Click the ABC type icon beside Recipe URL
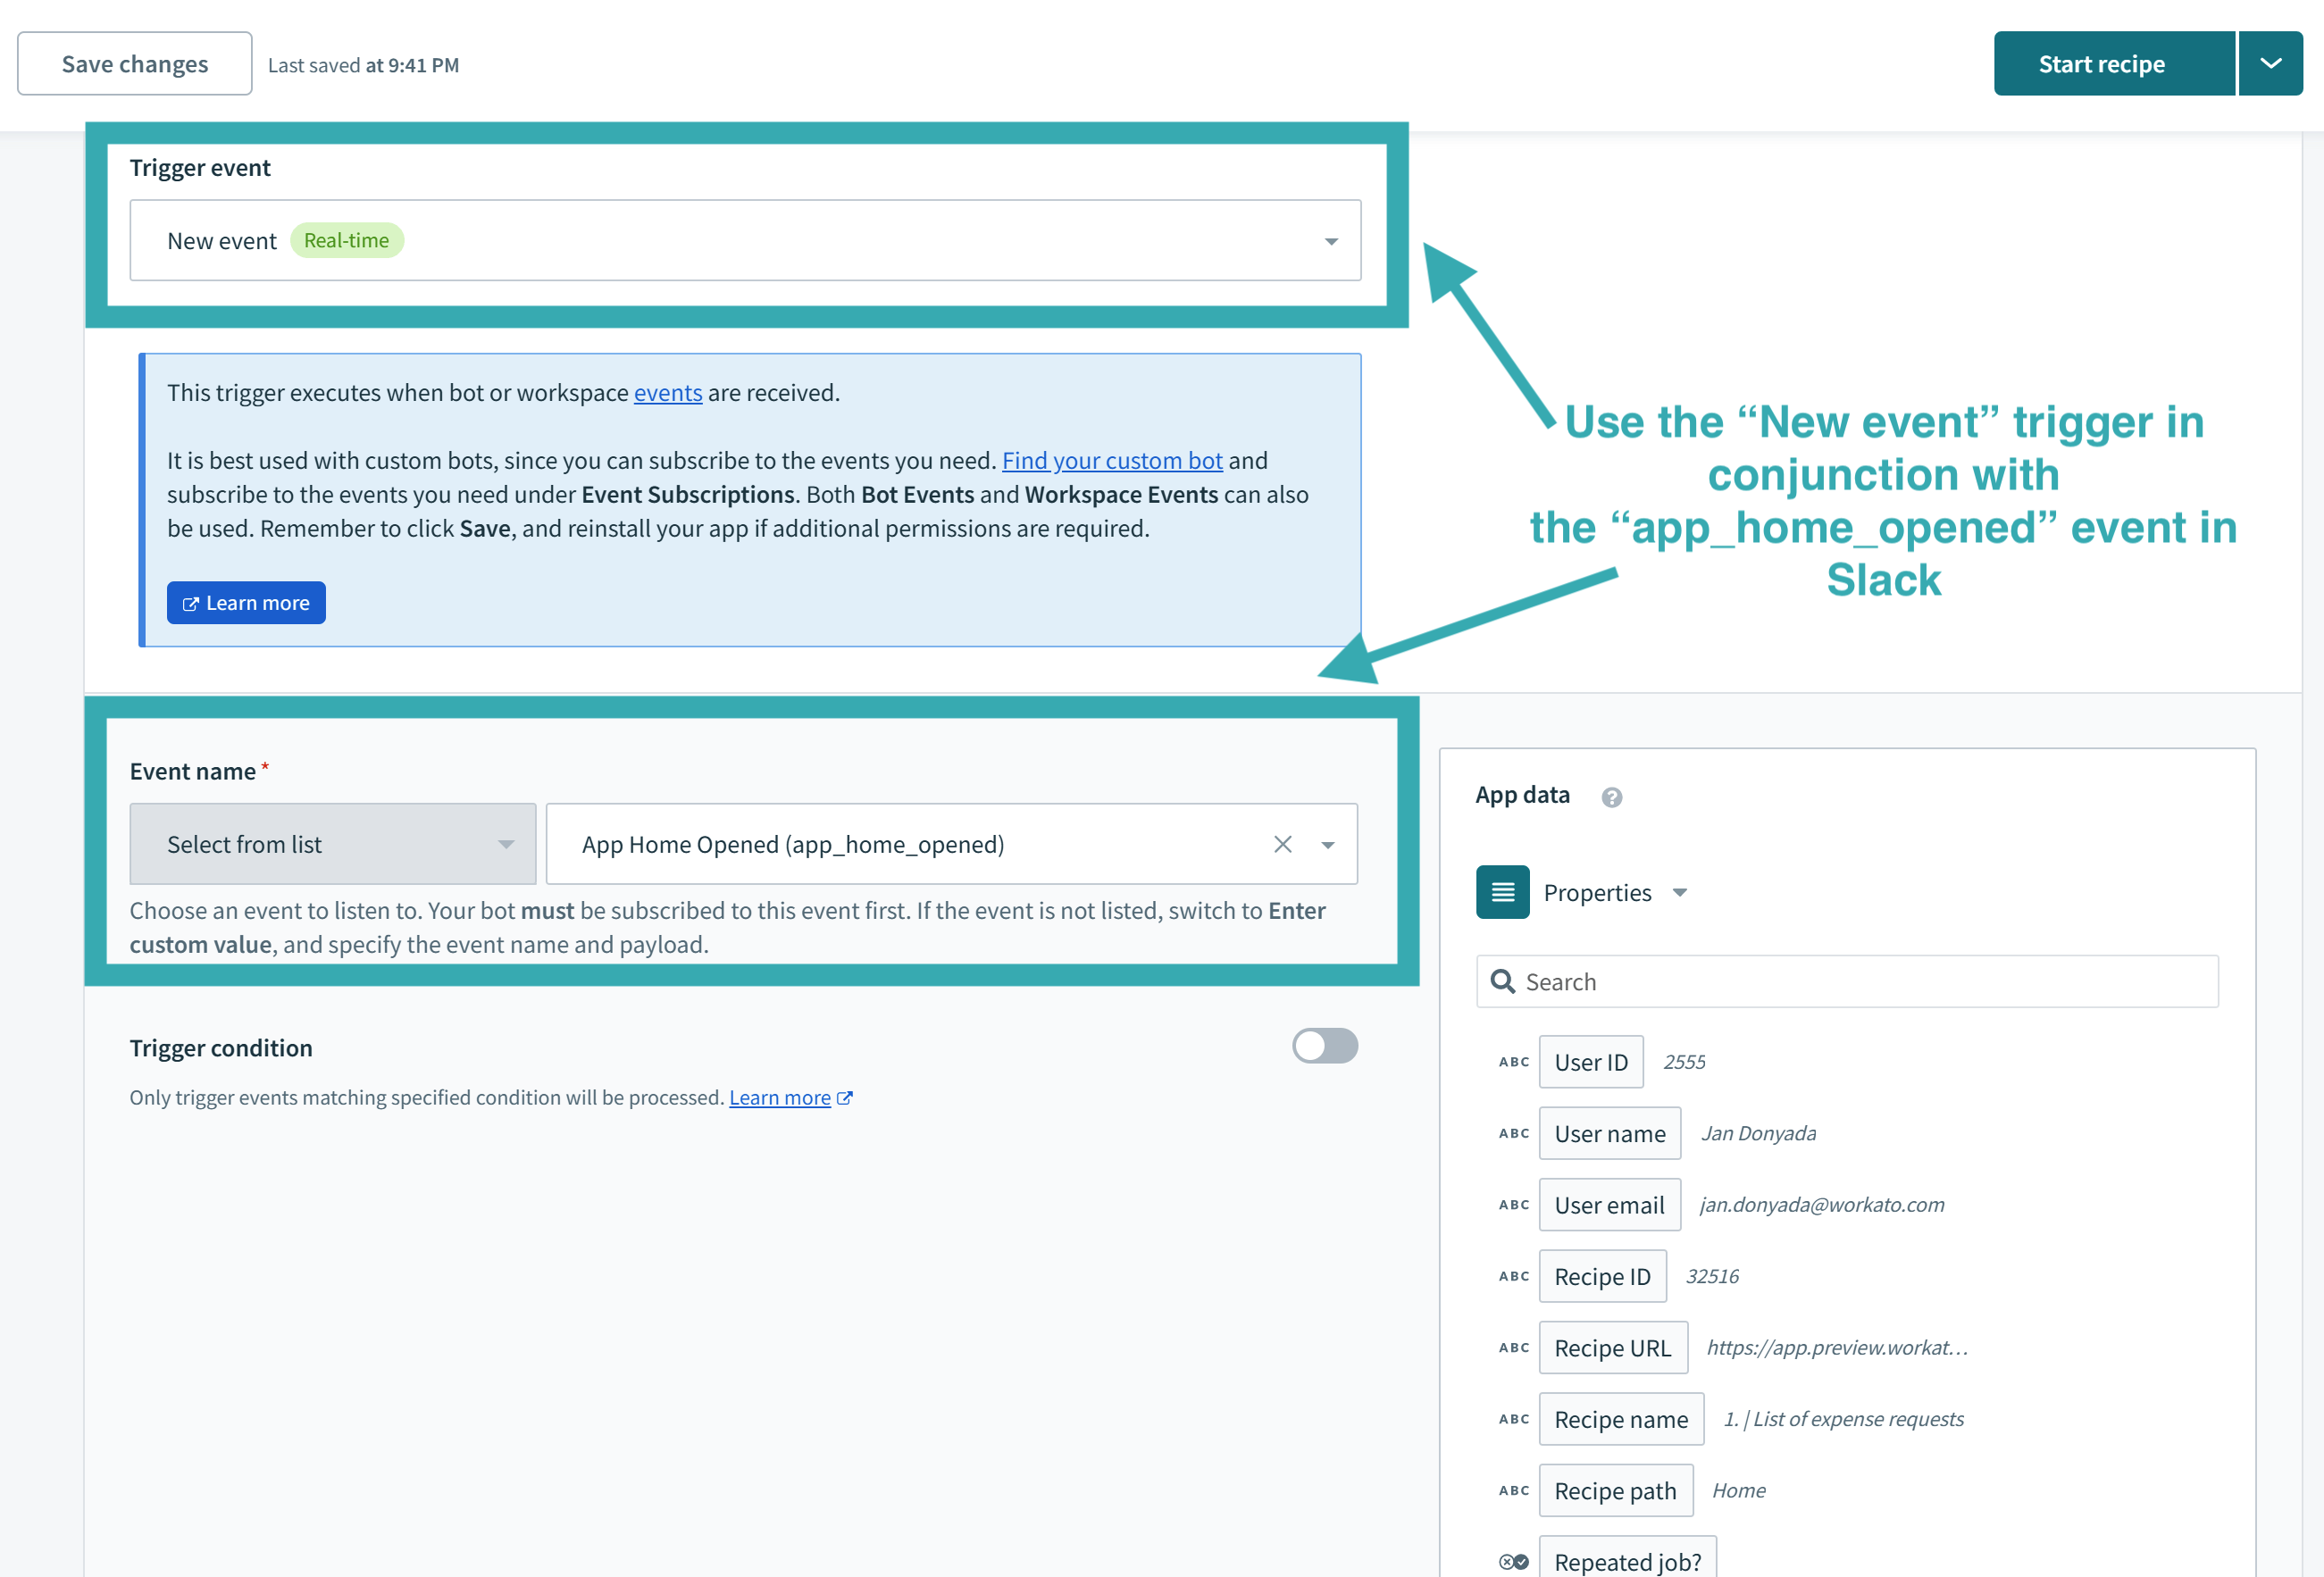This screenshot has width=2324, height=1577. pos(1514,1348)
